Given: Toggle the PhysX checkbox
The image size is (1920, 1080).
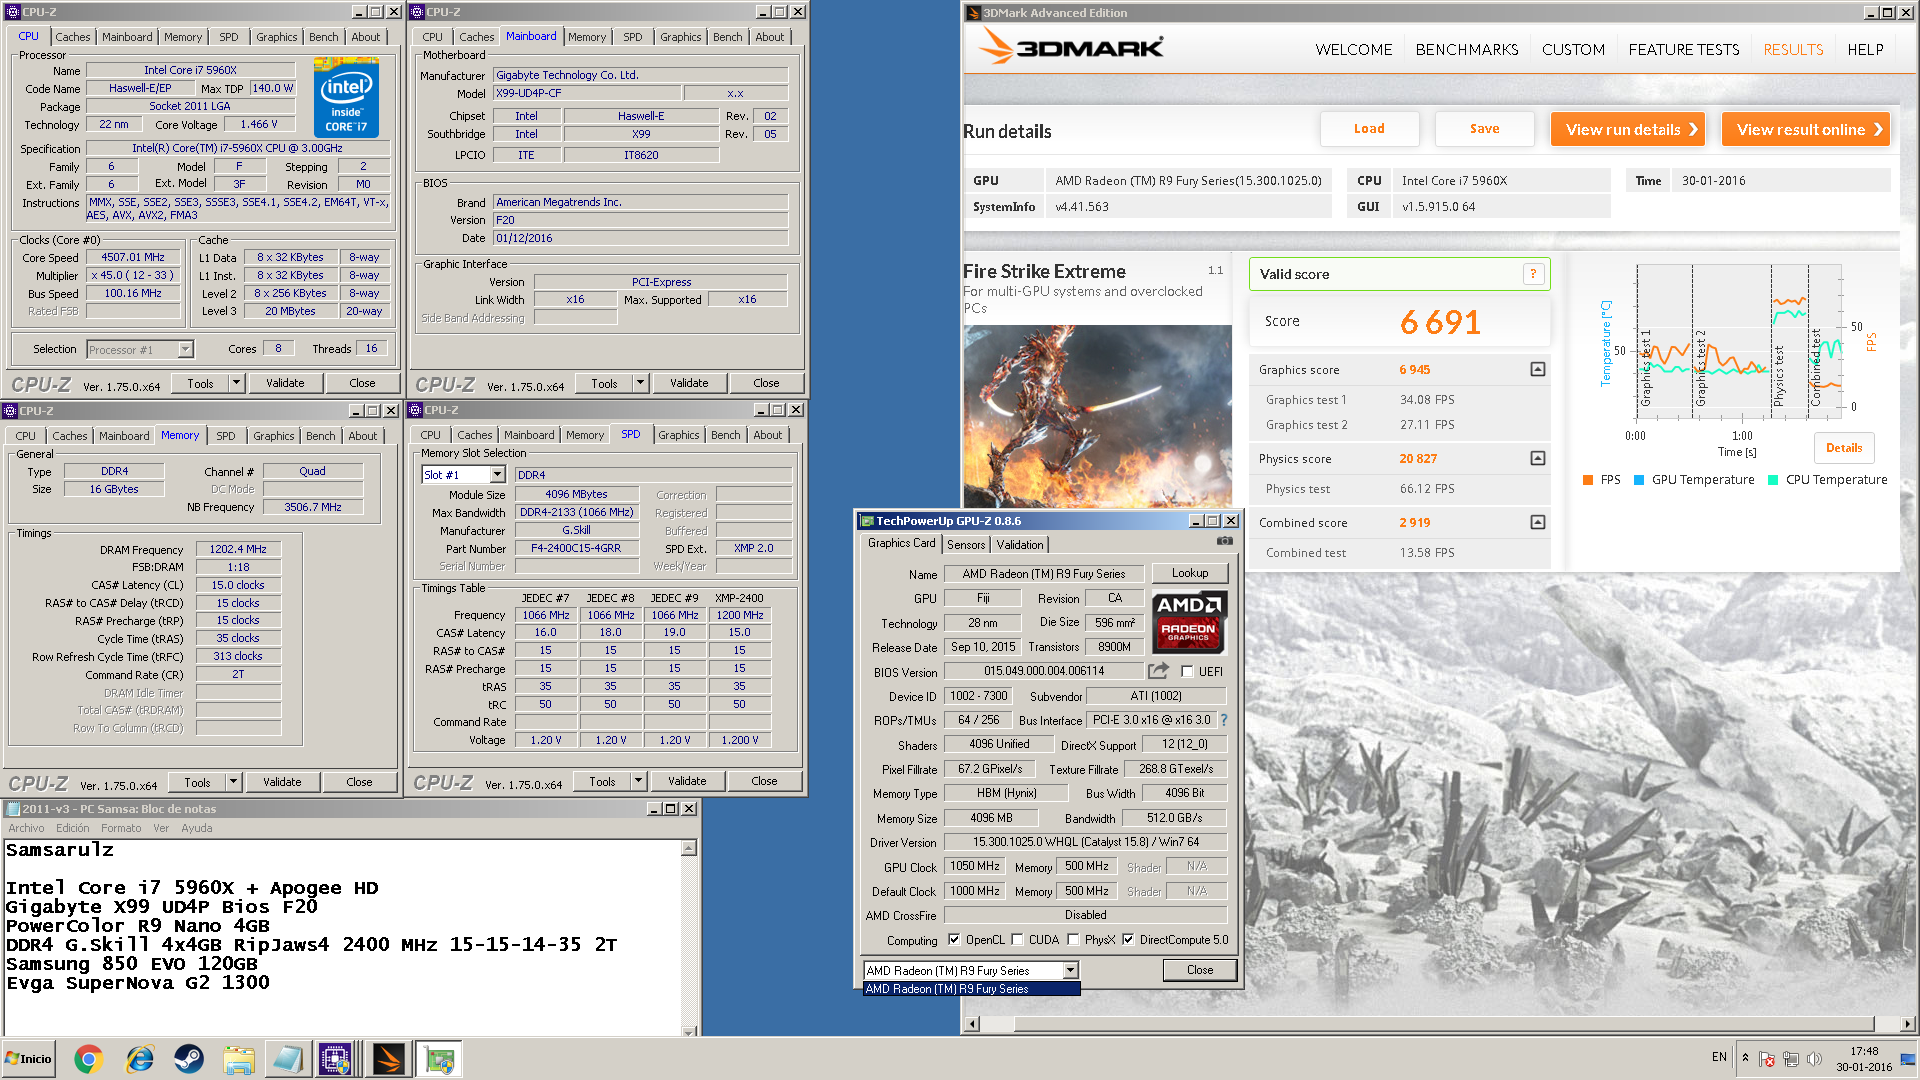Looking at the screenshot, I should pos(1073,940).
